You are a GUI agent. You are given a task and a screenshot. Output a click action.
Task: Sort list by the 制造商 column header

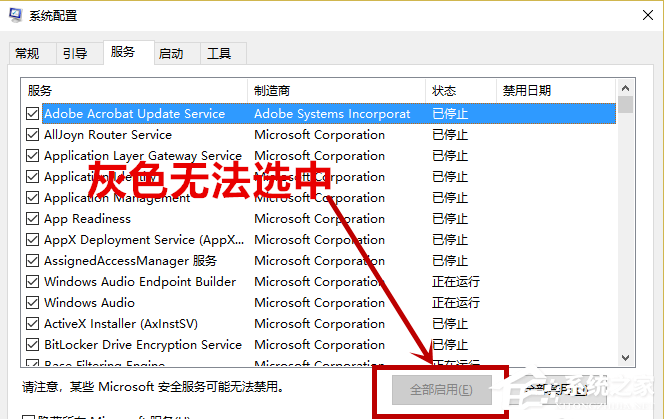[336, 90]
